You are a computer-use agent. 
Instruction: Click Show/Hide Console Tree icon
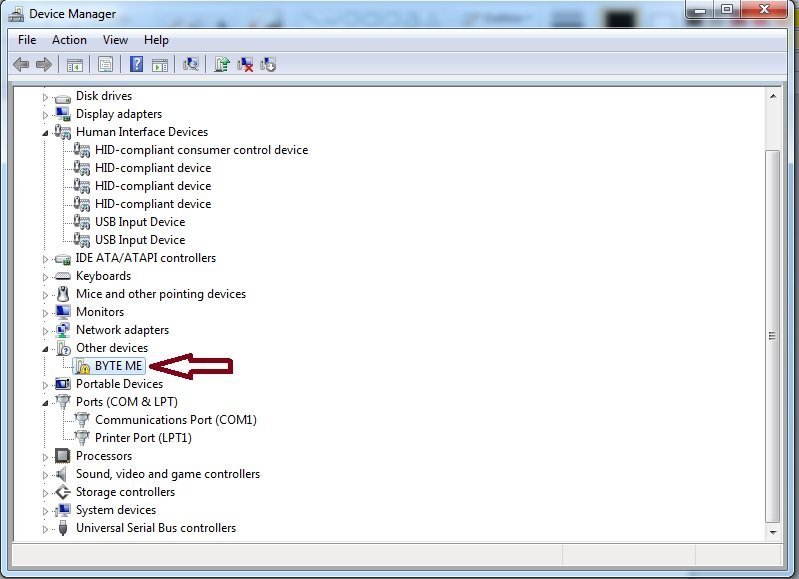tap(74, 64)
